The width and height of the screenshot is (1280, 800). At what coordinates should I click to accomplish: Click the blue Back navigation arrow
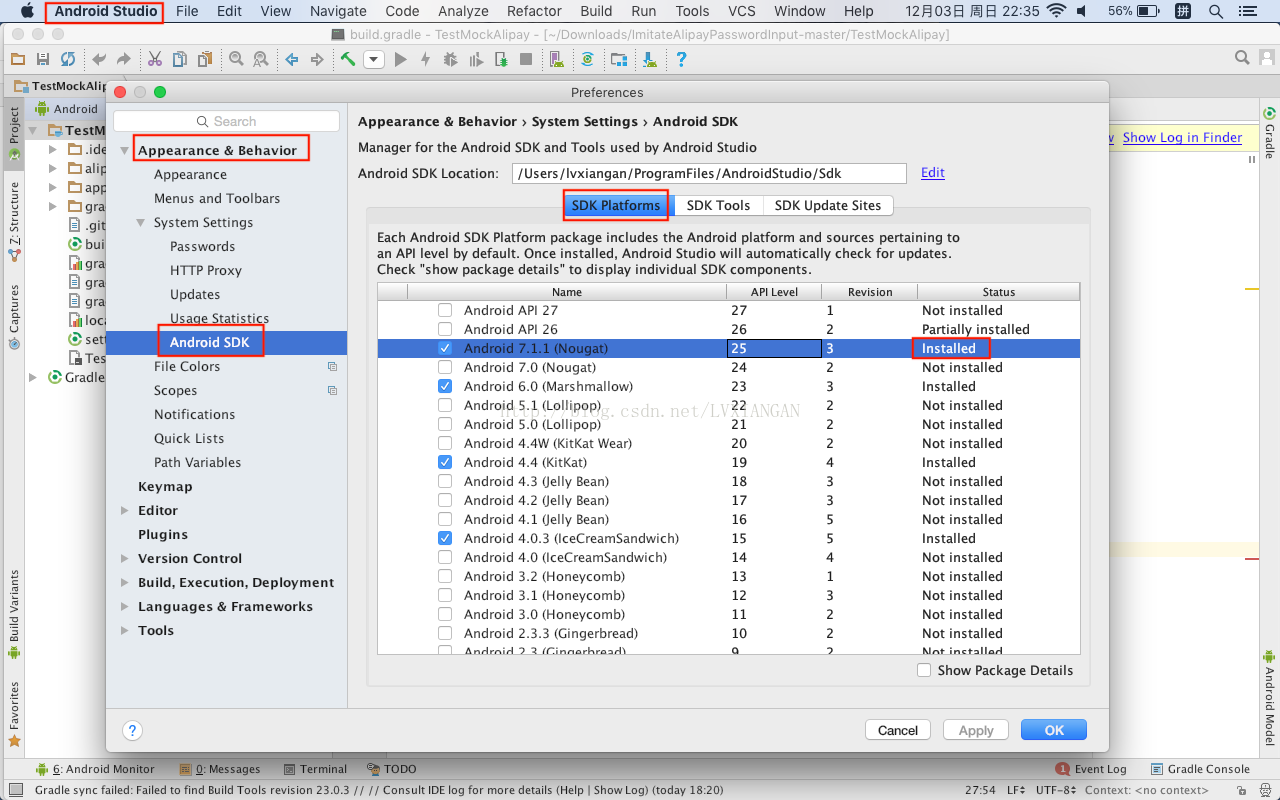point(292,60)
